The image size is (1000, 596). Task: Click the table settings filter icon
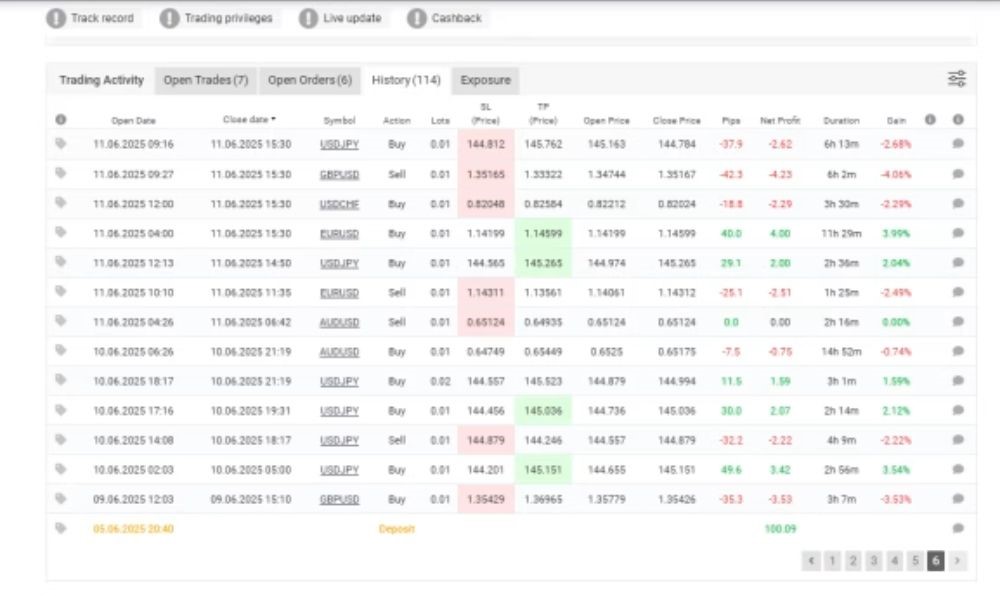[x=956, y=80]
